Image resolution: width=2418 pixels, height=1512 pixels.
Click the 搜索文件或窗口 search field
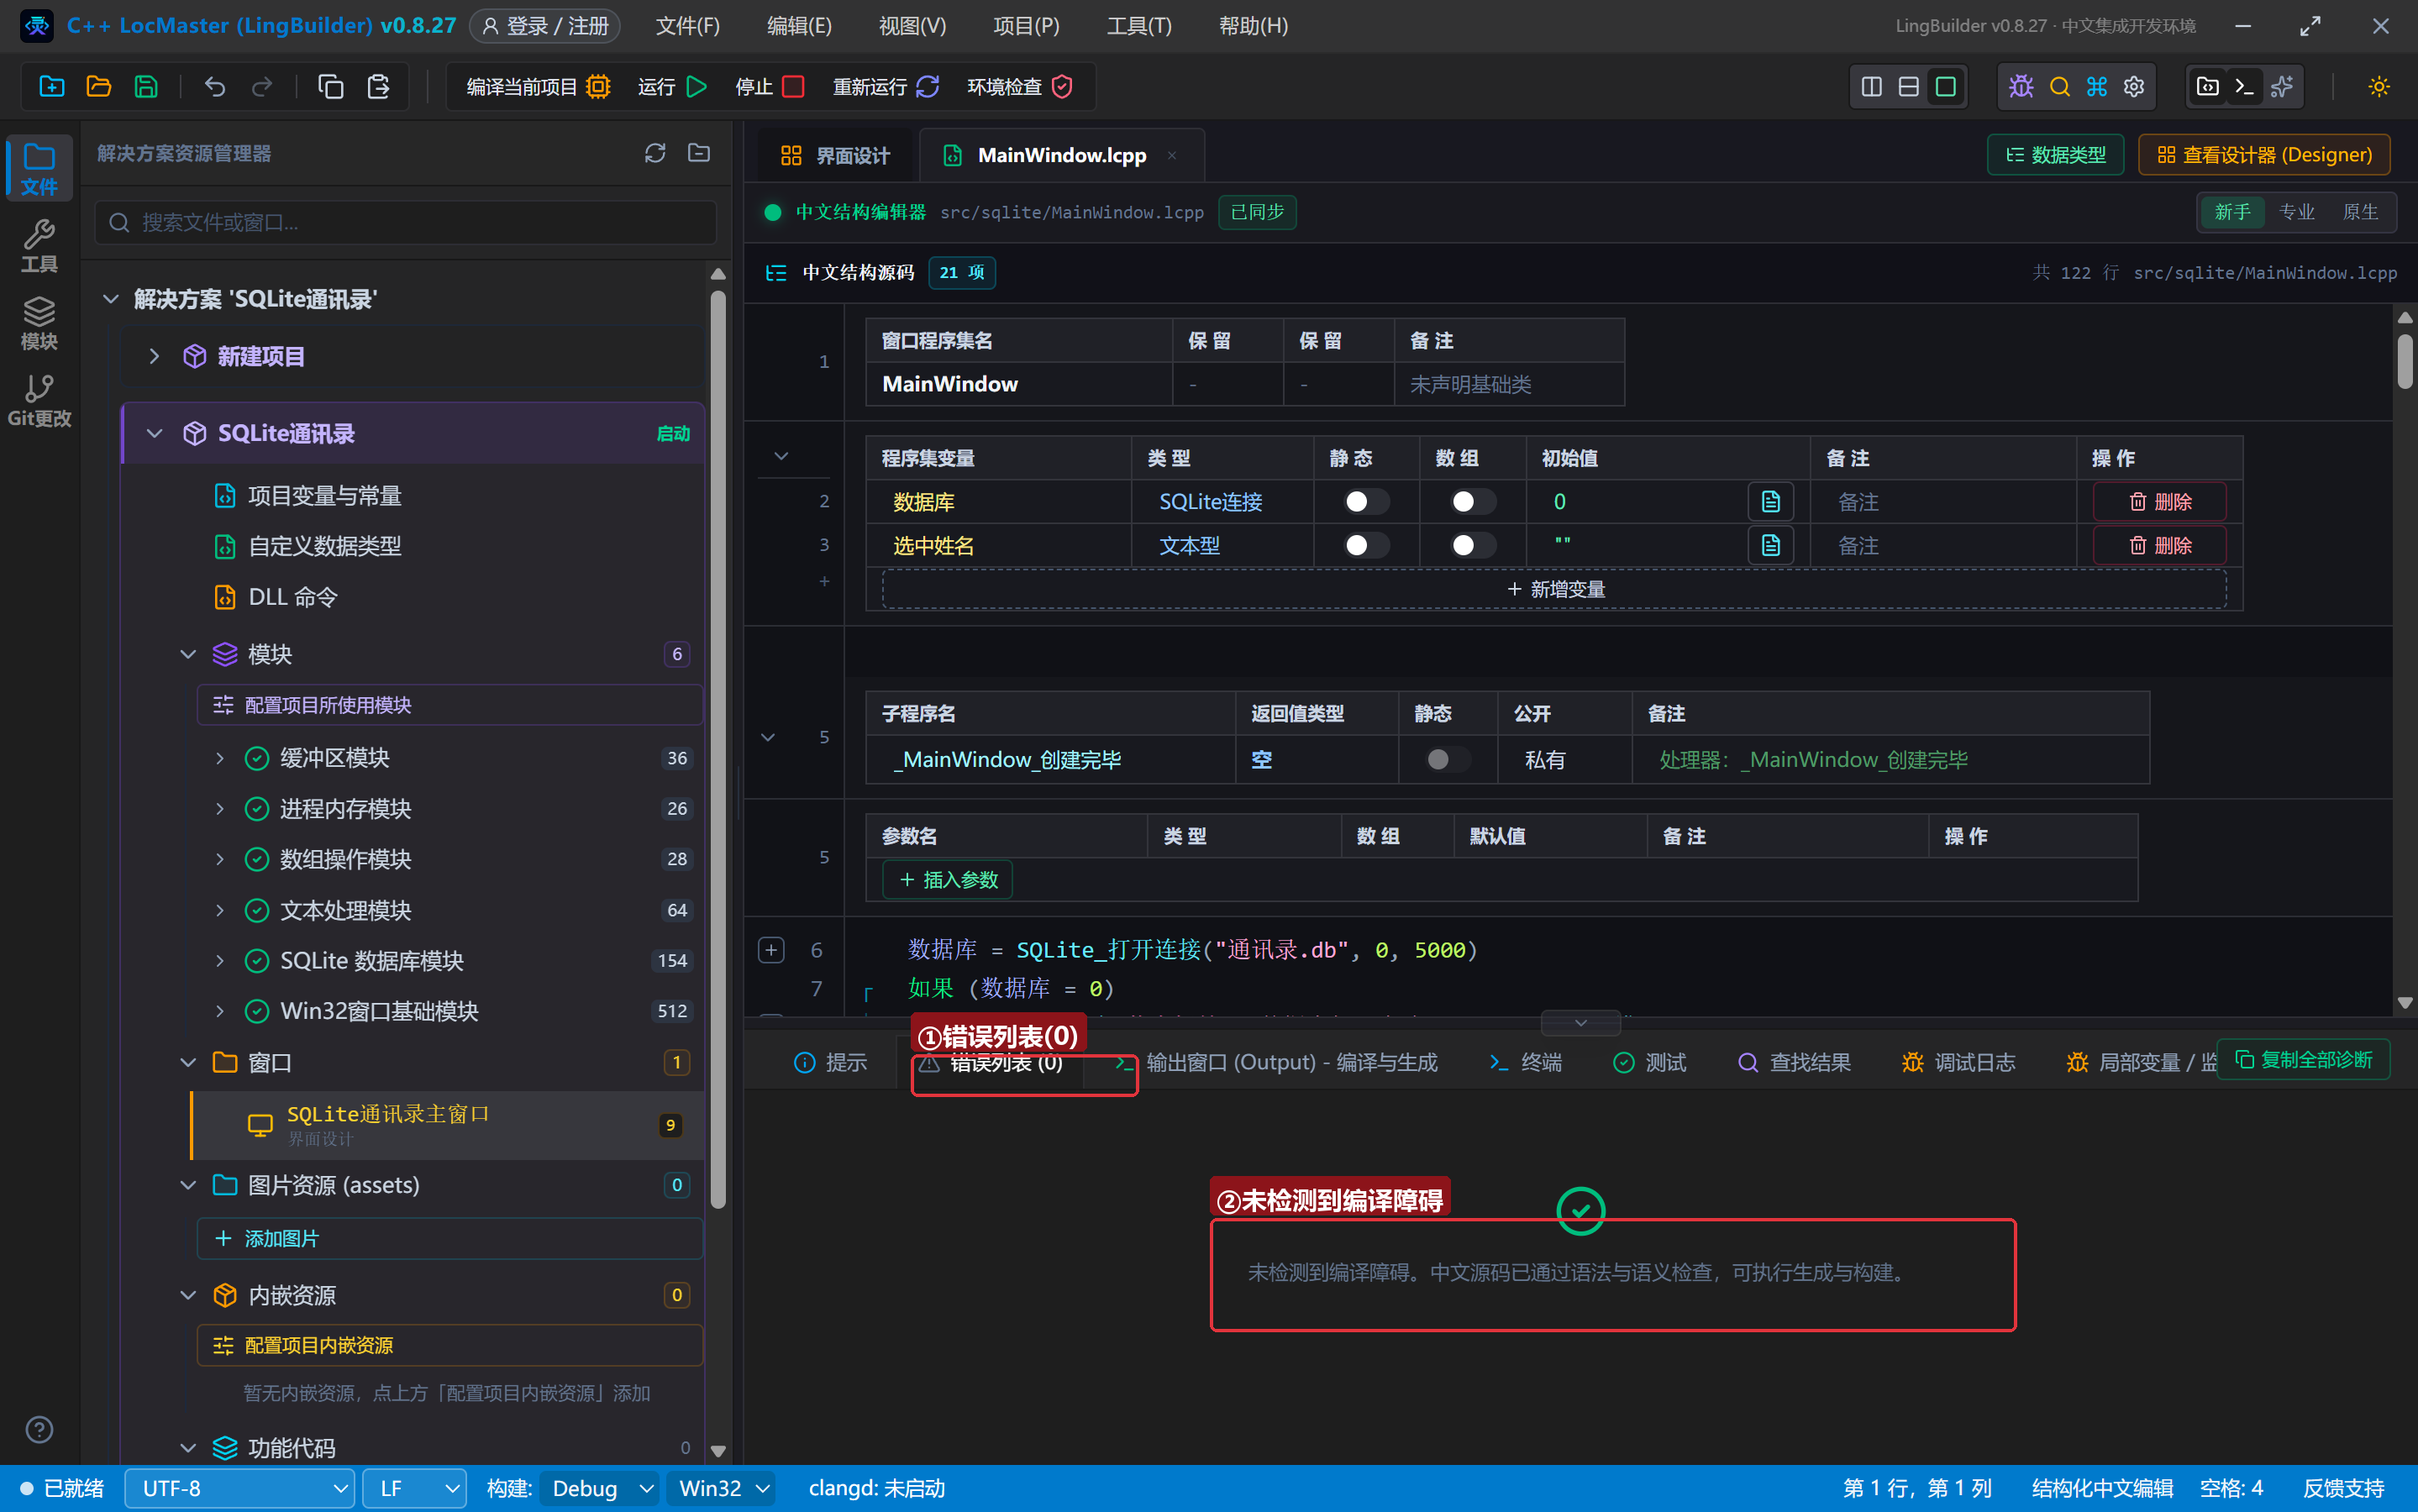coord(406,222)
